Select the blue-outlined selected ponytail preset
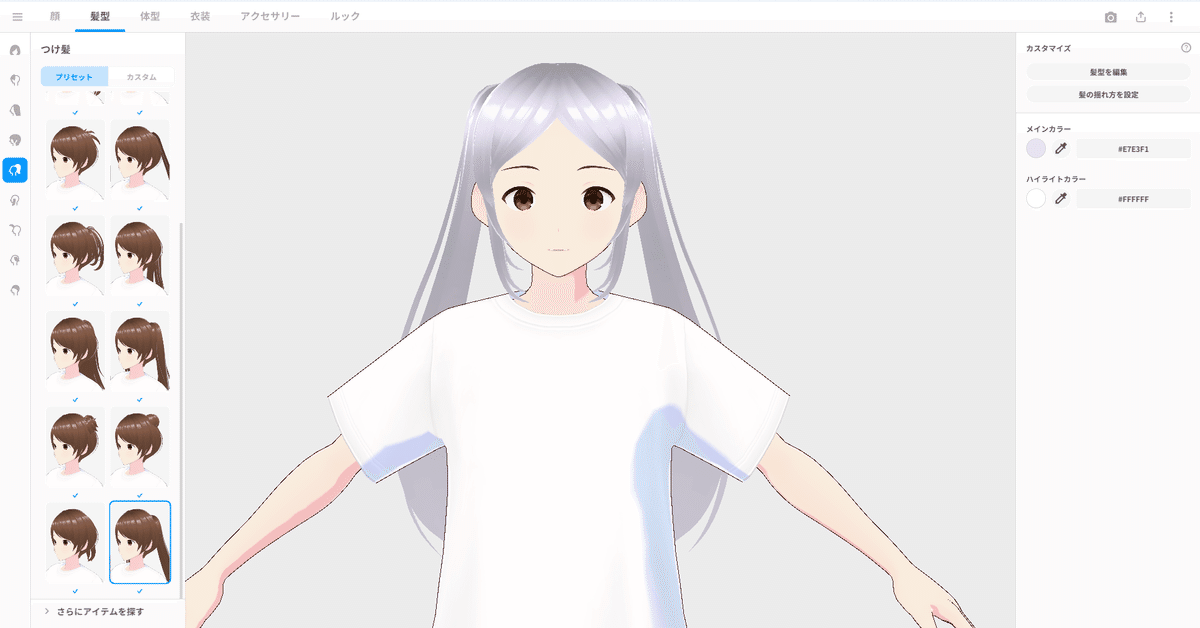This screenshot has width=1200, height=628. [140, 543]
